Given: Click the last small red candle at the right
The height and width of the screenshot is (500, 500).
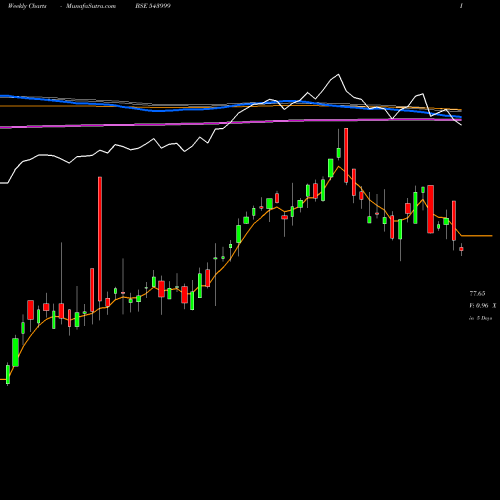Looking at the screenshot, I should 461,249.
